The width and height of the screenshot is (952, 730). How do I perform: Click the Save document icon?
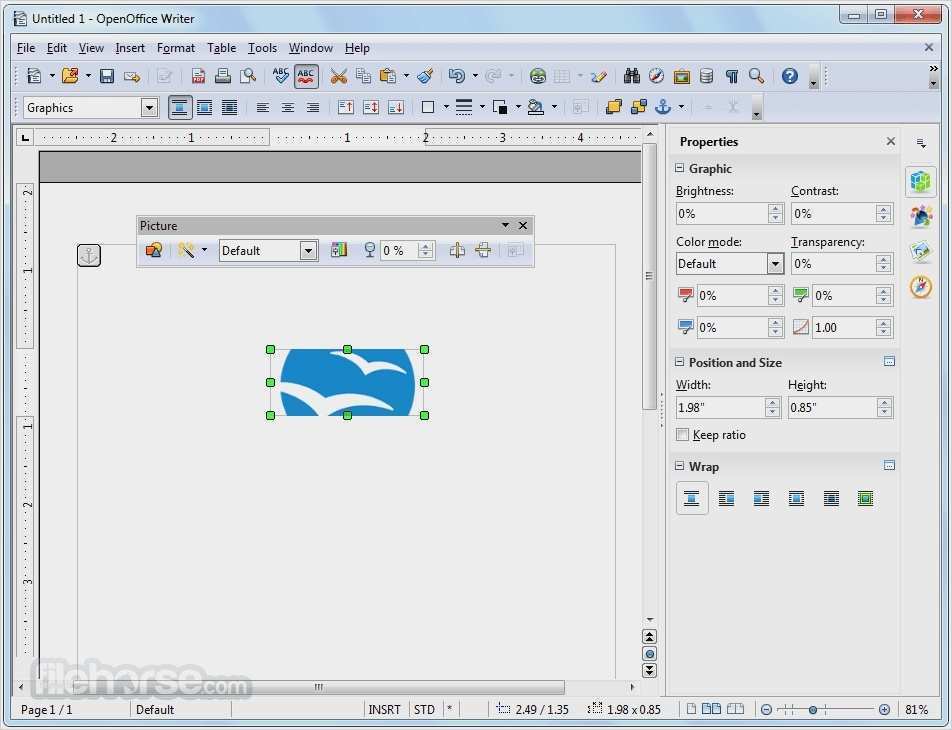point(106,76)
